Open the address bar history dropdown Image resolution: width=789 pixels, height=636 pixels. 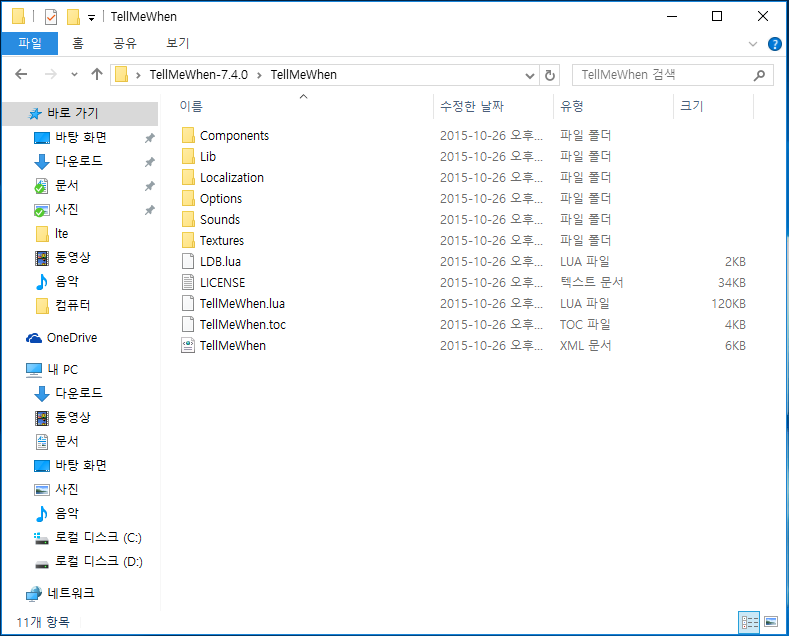coord(529,75)
